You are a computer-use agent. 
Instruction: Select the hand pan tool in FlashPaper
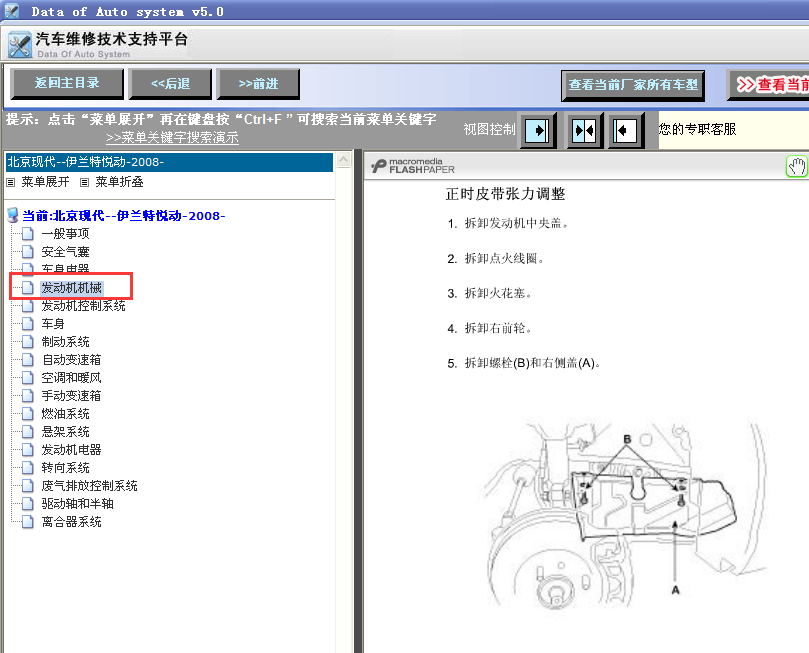tap(797, 167)
